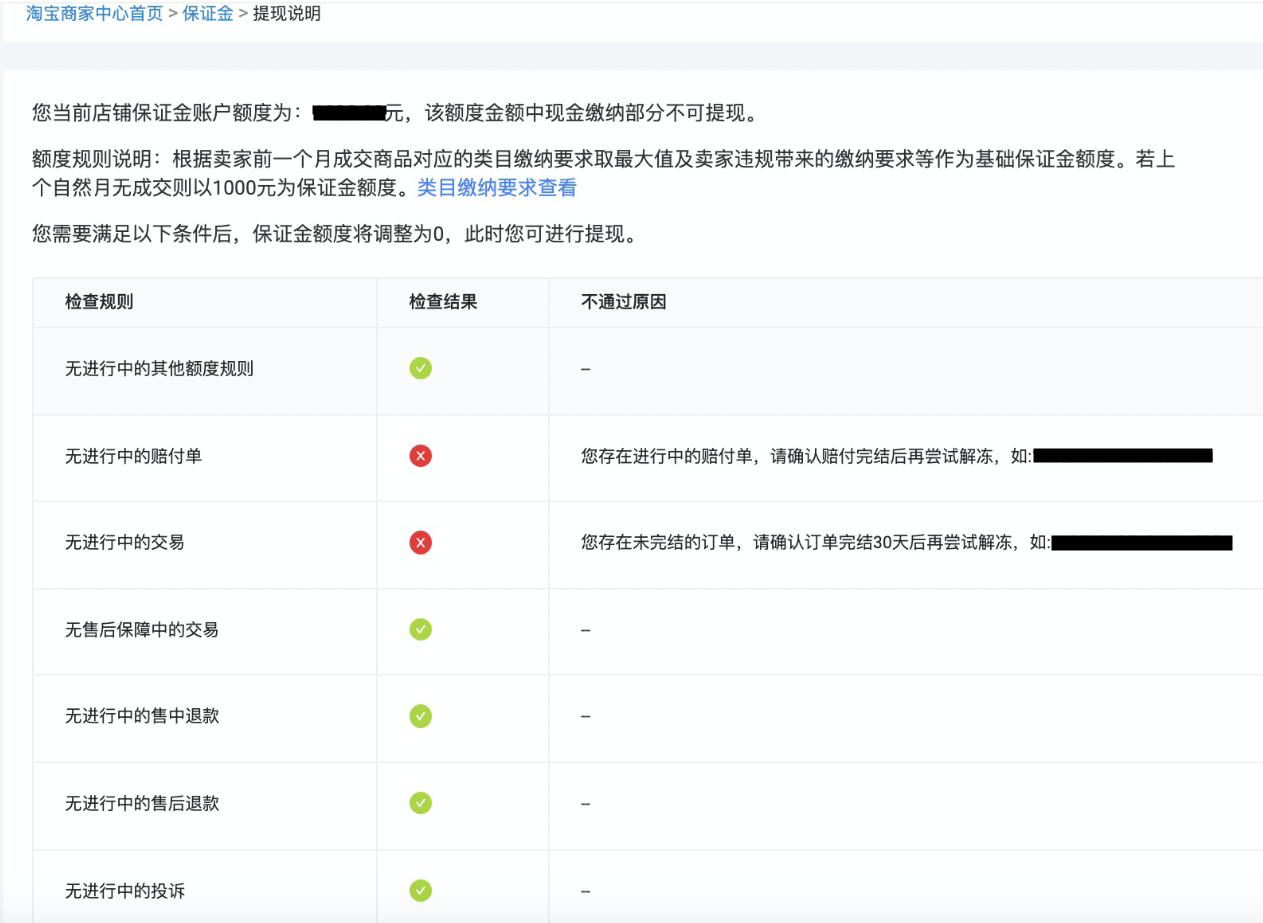Screen dimensions: 1263x923
Task: Click the 检查规则 column header
Action: [x=99, y=302]
